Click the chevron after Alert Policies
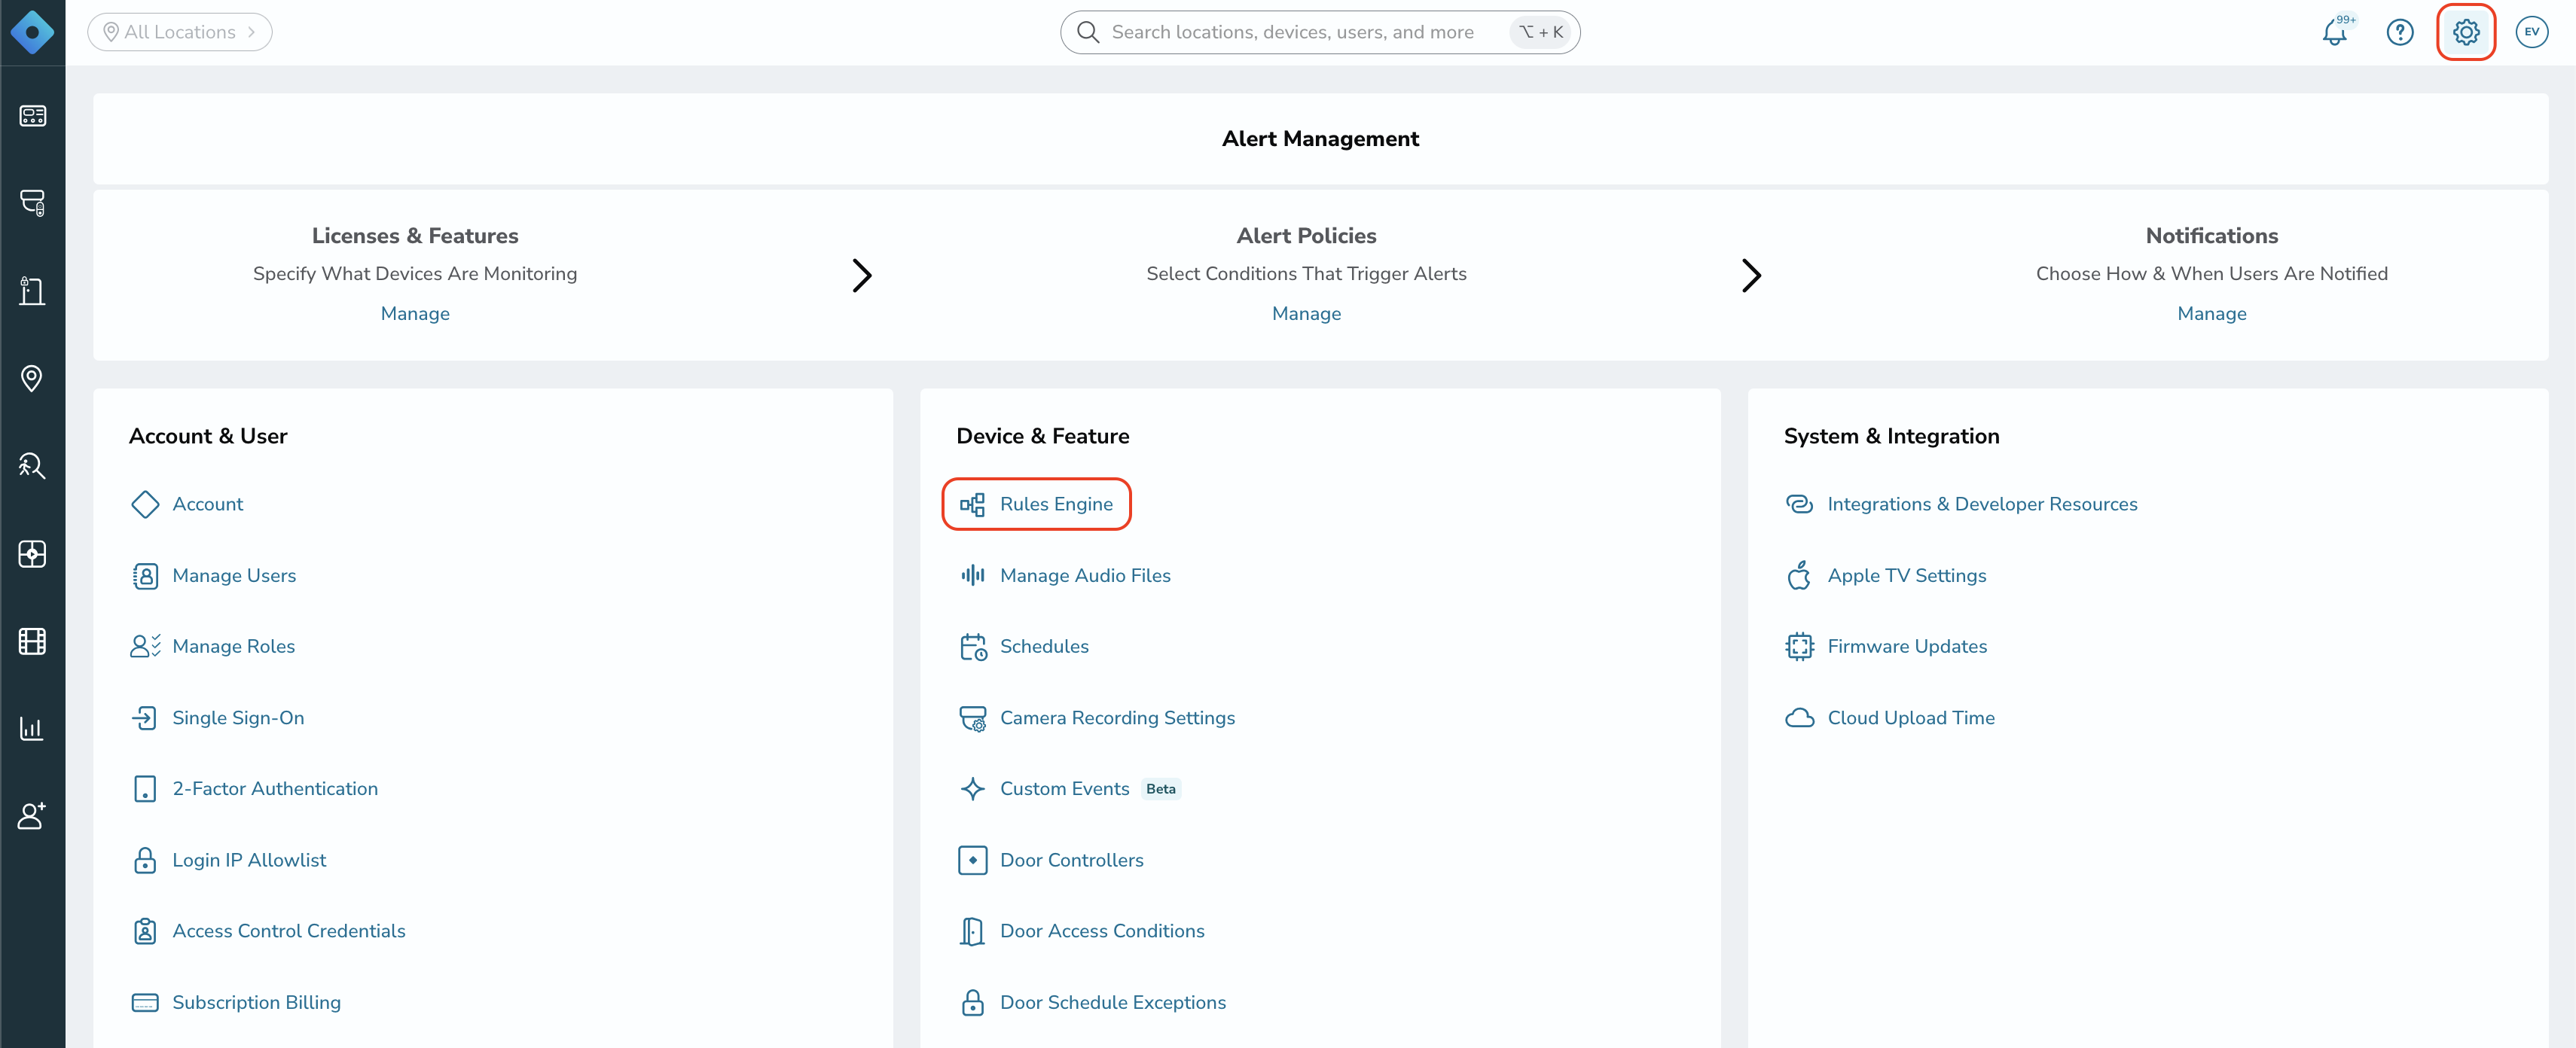Screen dimensions: 2576x1048 click(x=1751, y=275)
